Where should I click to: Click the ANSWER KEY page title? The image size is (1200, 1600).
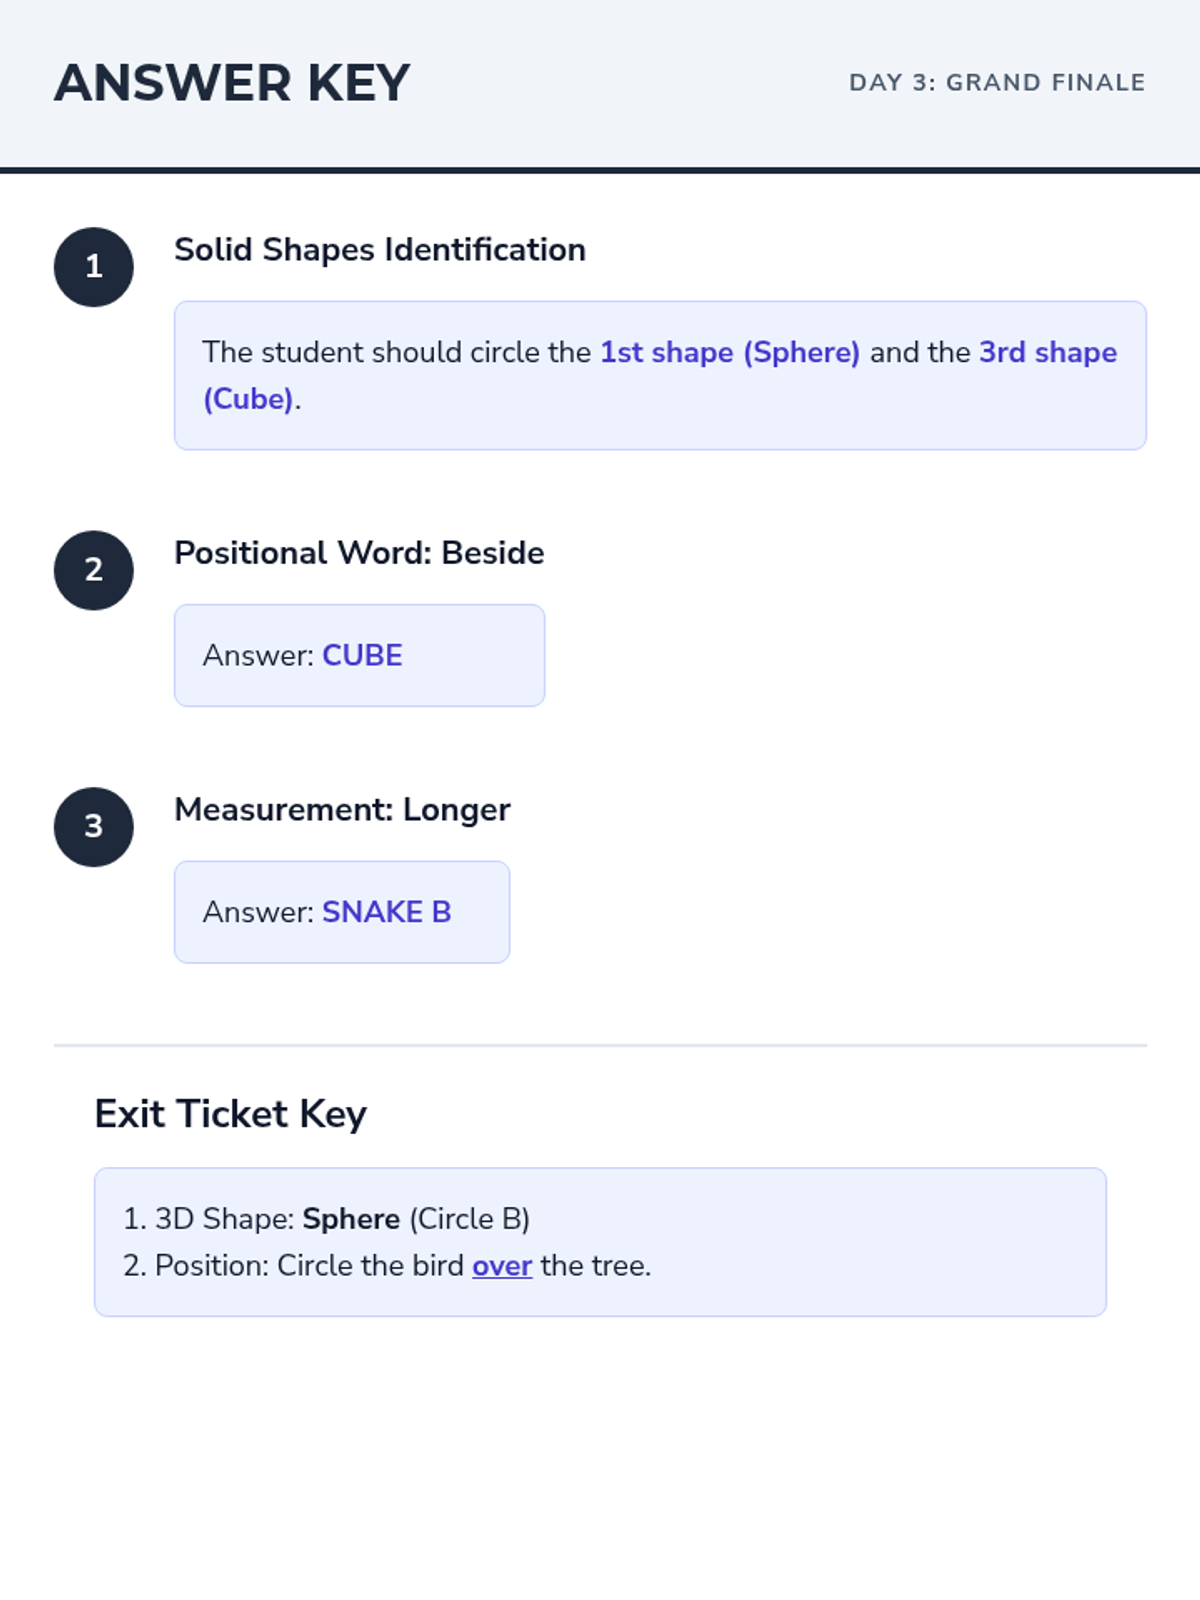pos(232,83)
